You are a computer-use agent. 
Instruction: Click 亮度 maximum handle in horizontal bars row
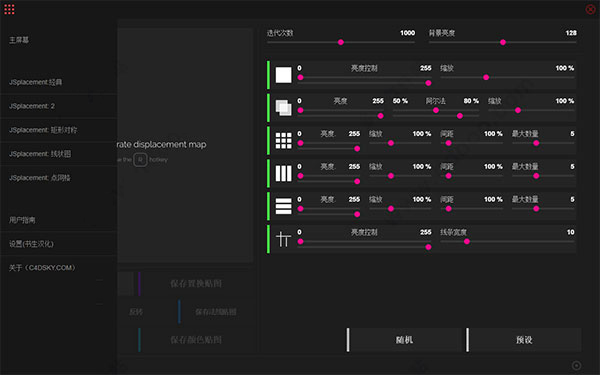click(357, 214)
